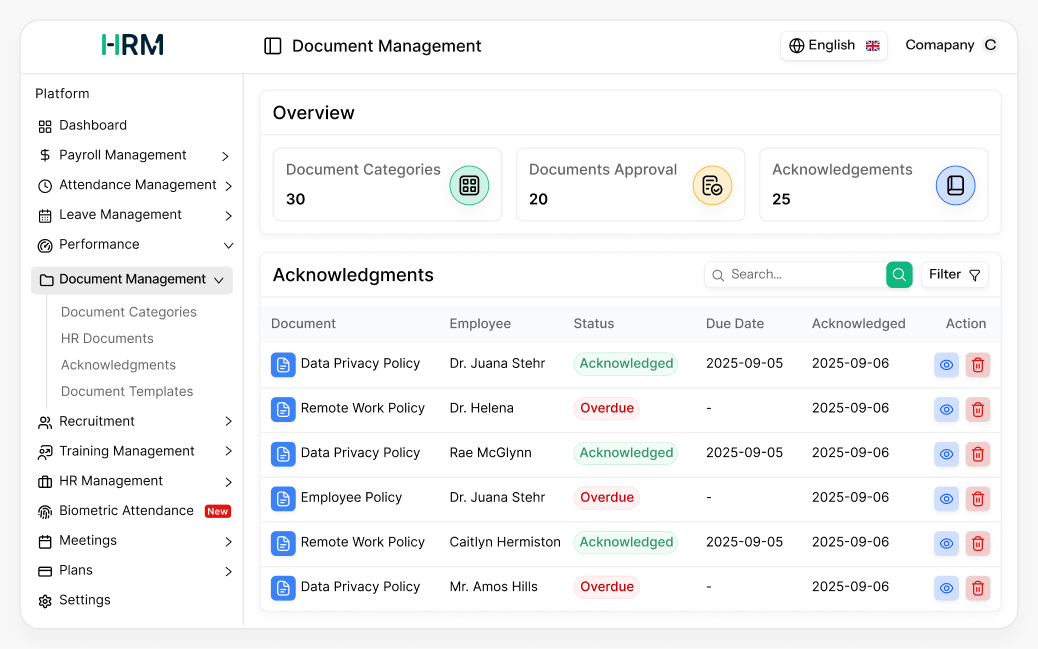Screen dimensions: 1038x649
Task: Click the Acknowledgements card book icon
Action: click(x=955, y=185)
